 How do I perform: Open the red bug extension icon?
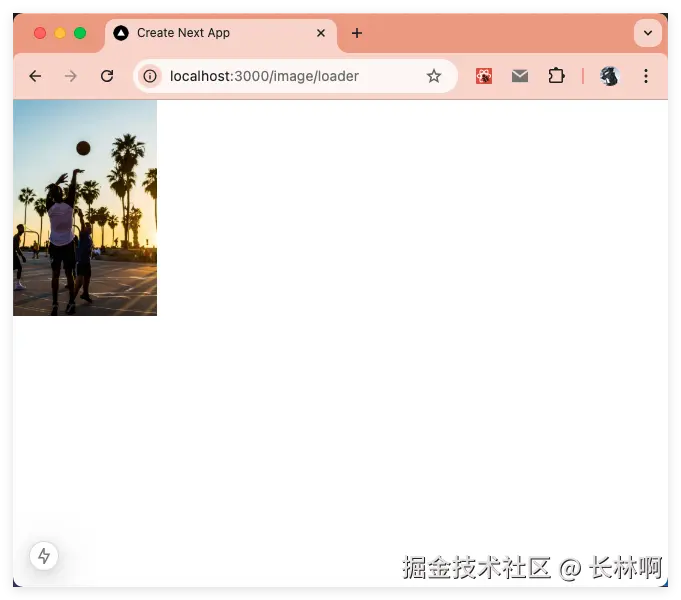click(484, 76)
